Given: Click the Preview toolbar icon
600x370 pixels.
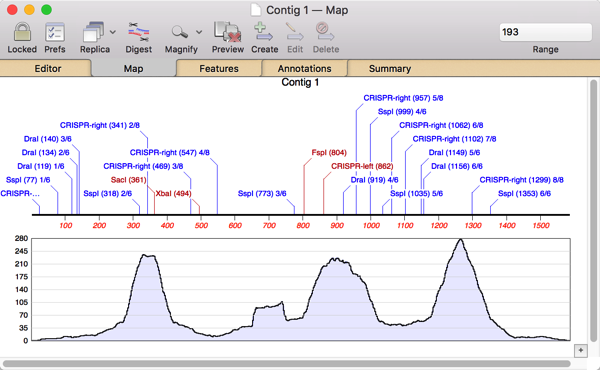Looking at the screenshot, I should pos(228,32).
